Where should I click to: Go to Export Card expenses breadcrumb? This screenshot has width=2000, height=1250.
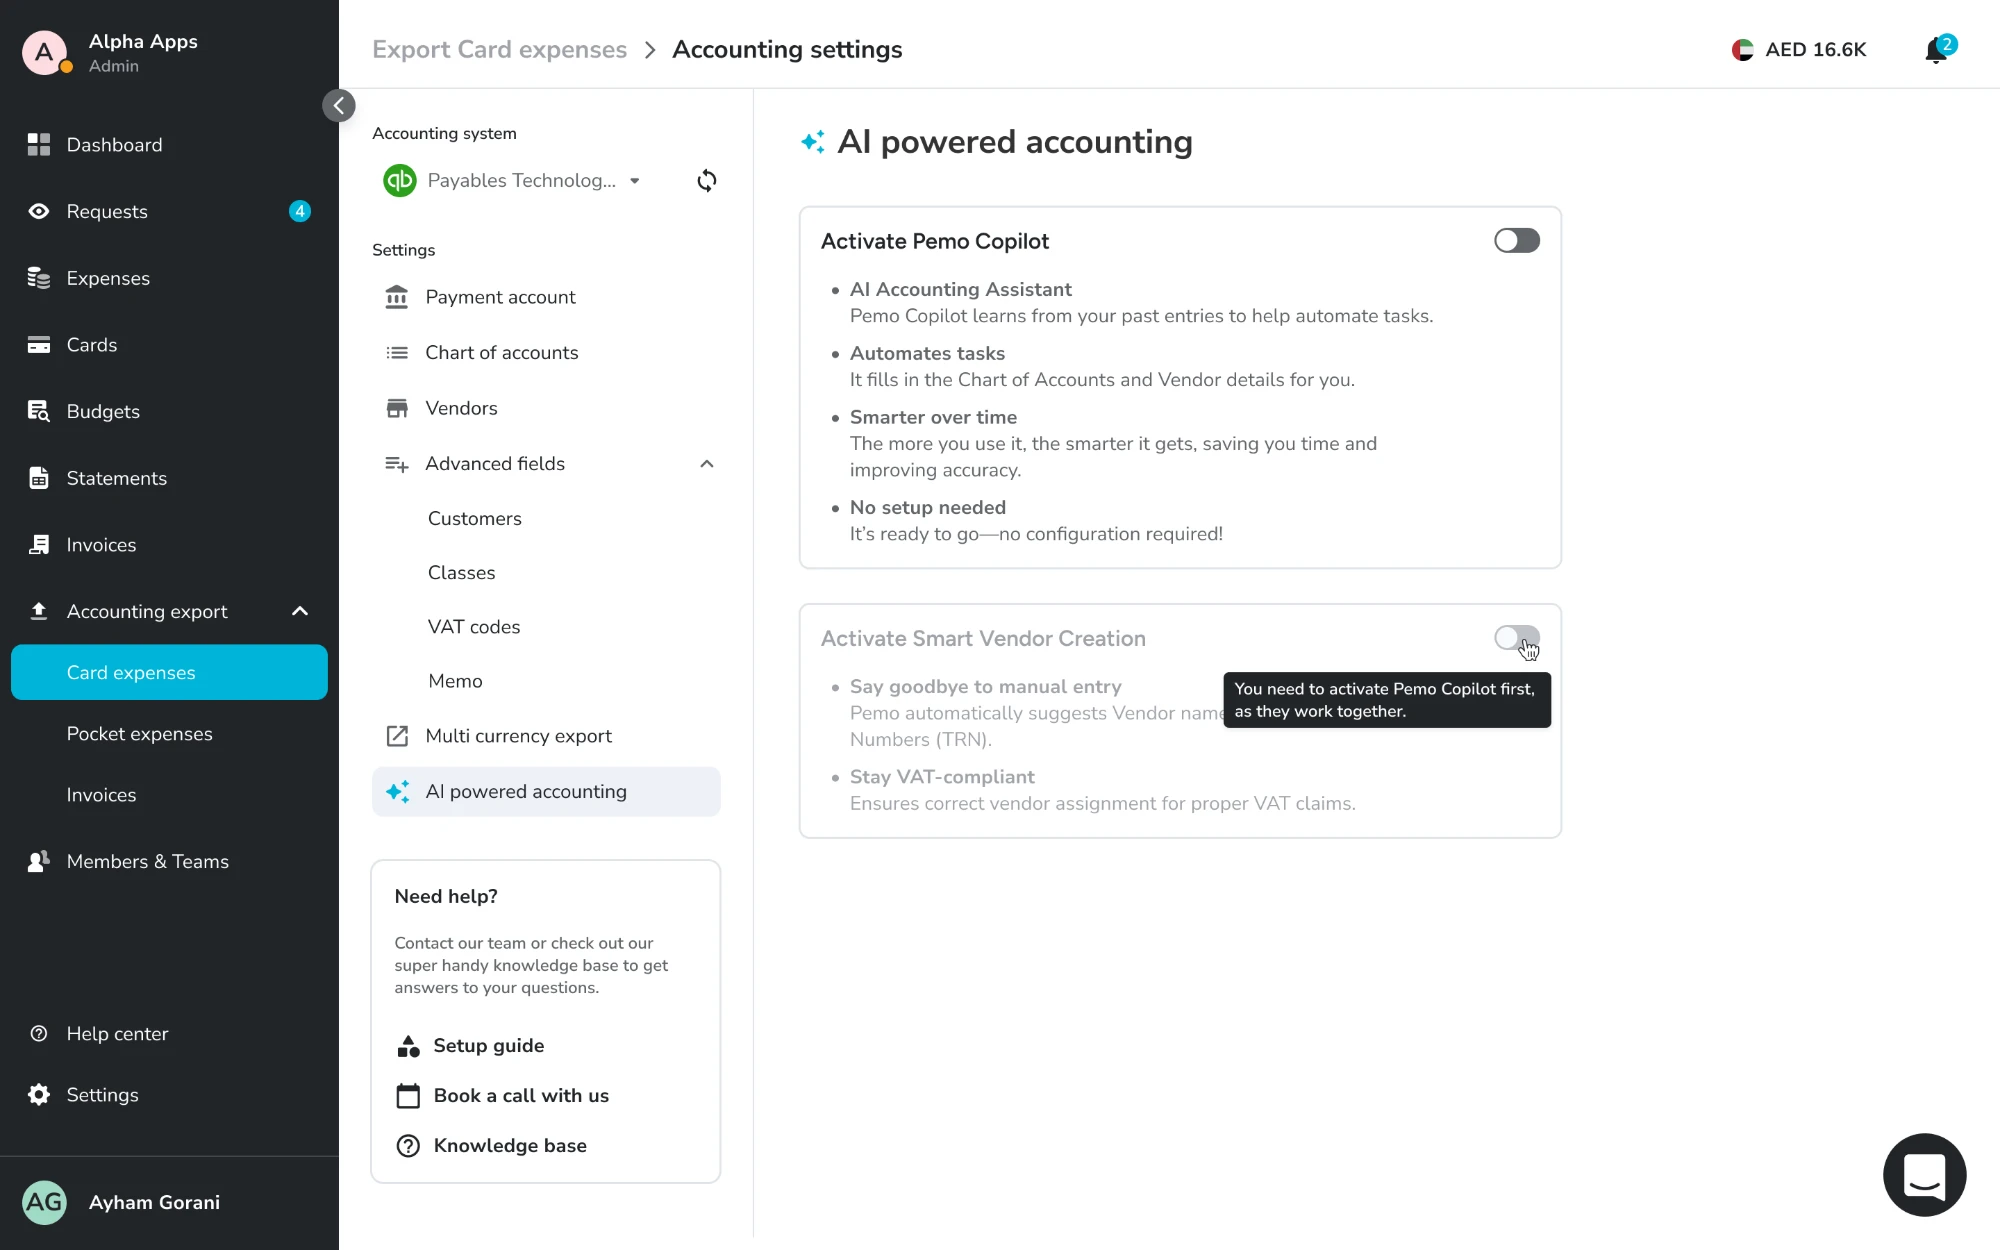499,50
